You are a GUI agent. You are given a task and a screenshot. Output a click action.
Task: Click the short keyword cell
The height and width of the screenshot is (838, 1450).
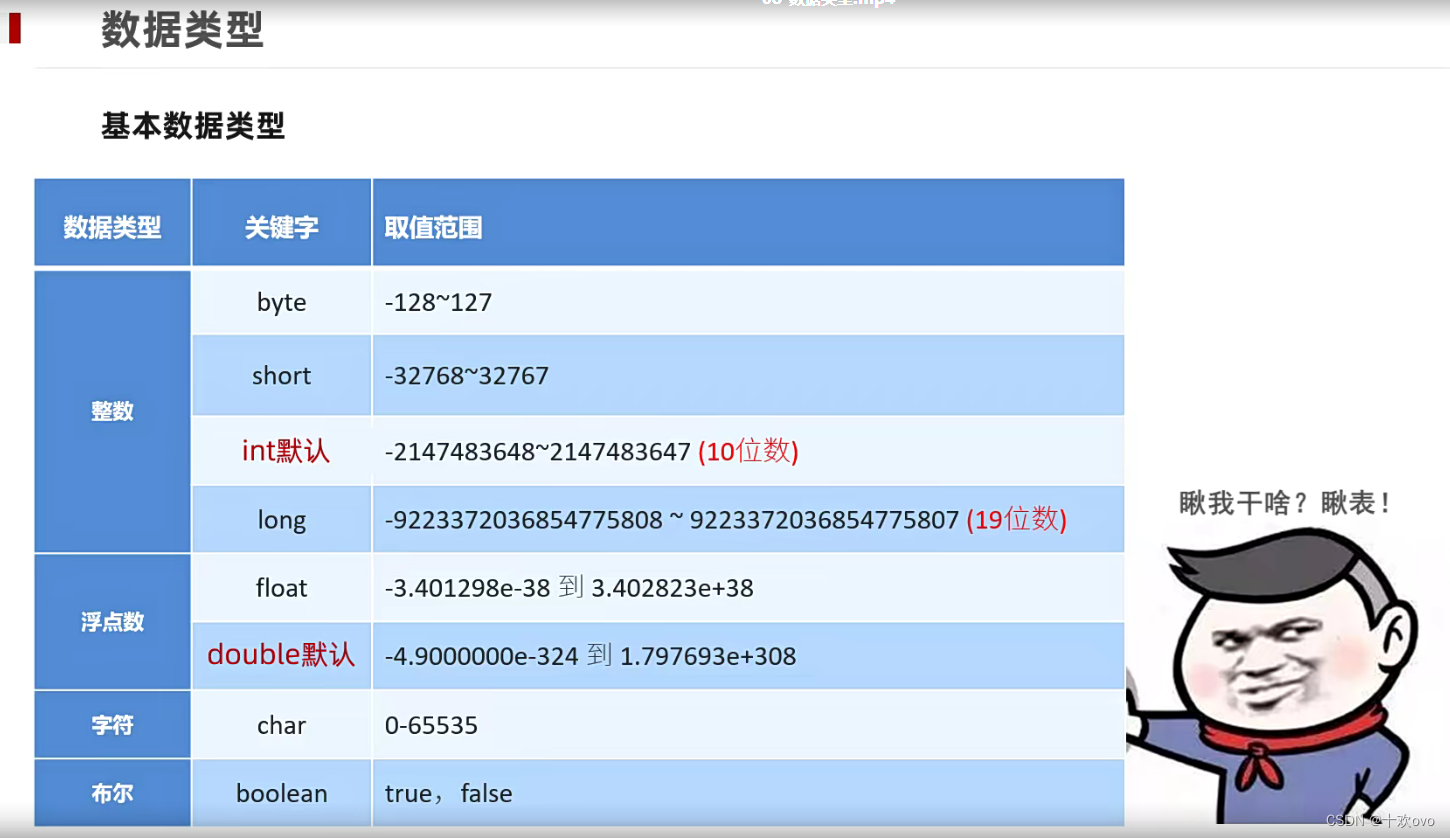[x=281, y=375]
